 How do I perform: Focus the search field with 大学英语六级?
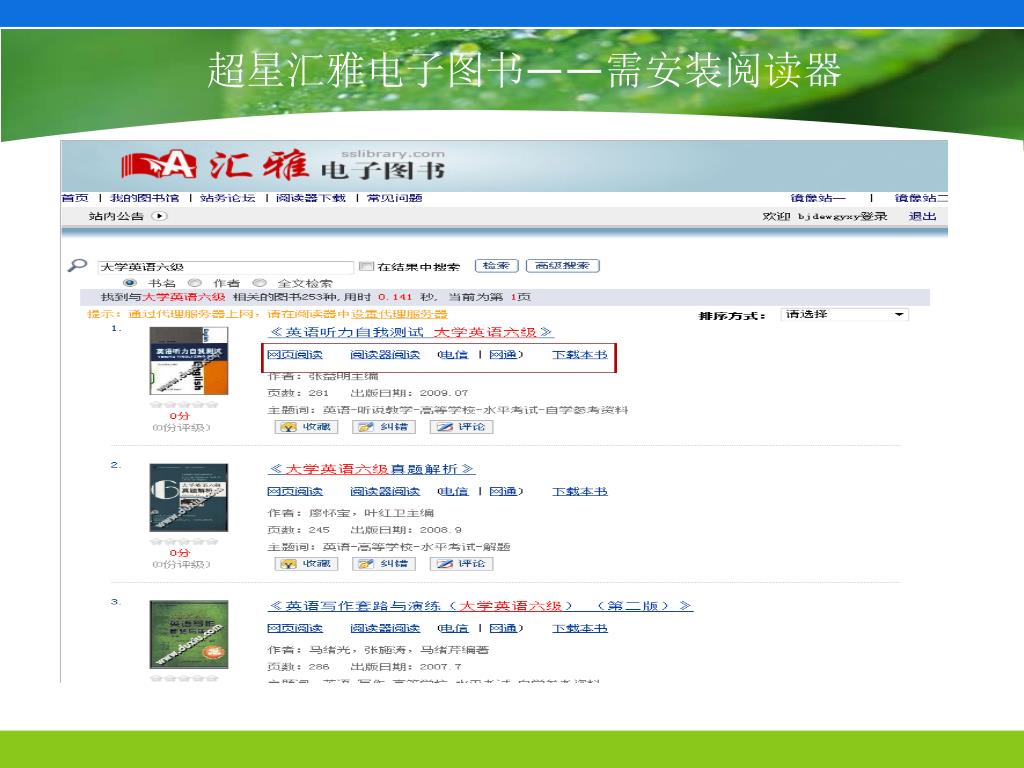click(x=225, y=267)
